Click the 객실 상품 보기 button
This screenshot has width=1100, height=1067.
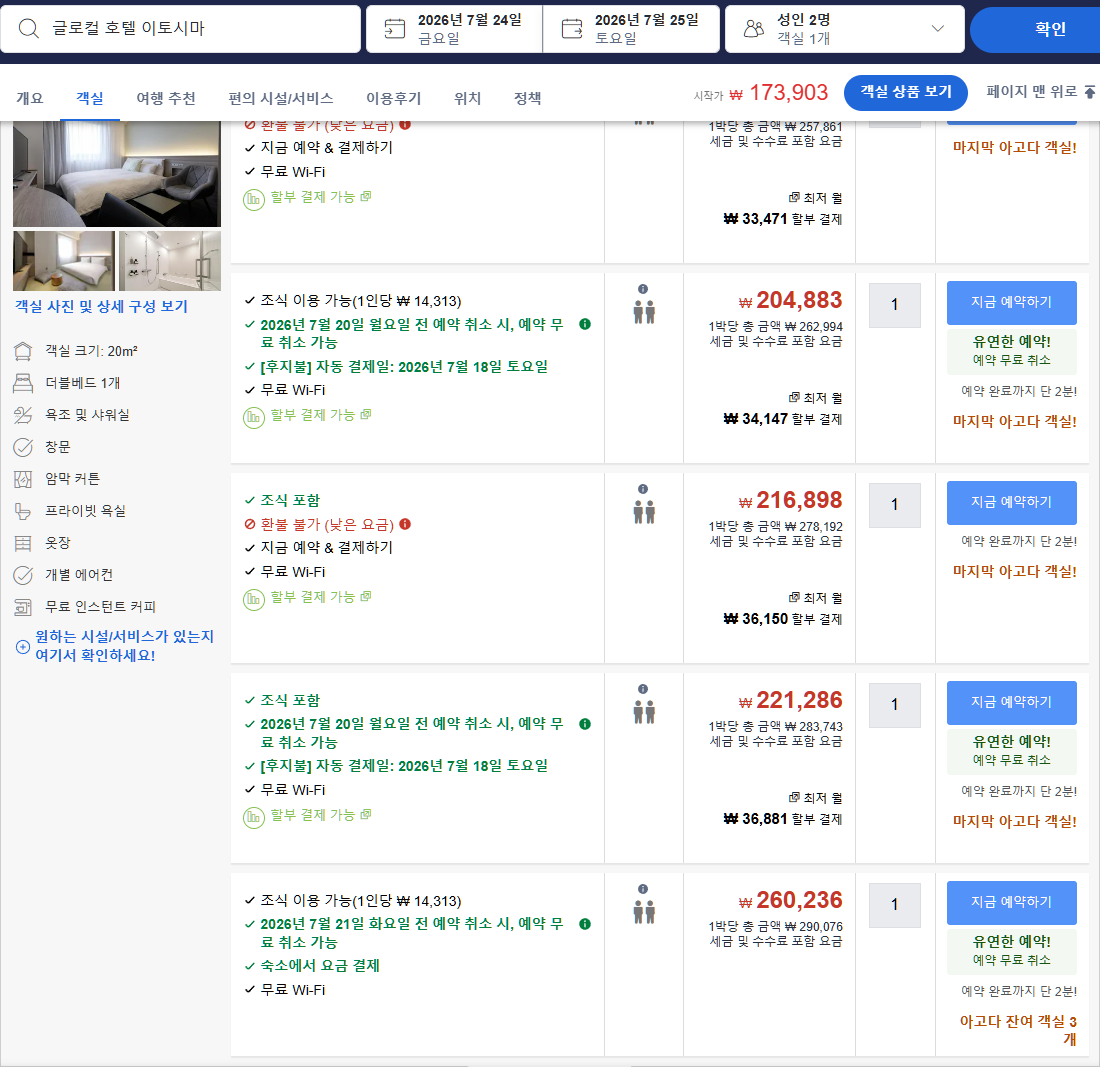click(906, 92)
